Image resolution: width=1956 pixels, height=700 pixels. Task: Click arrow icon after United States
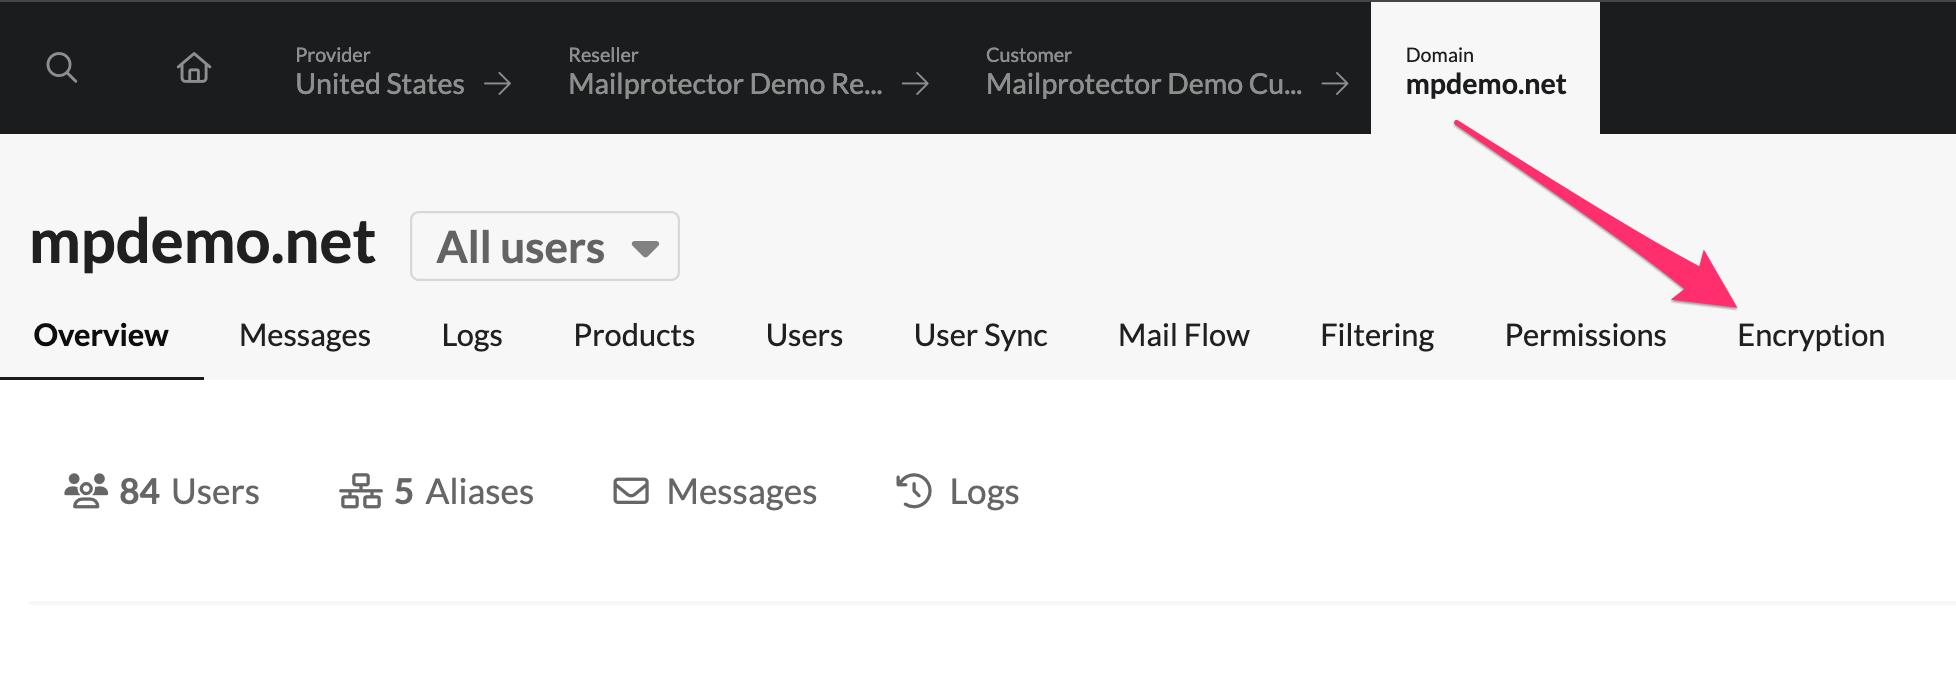coord(498,84)
